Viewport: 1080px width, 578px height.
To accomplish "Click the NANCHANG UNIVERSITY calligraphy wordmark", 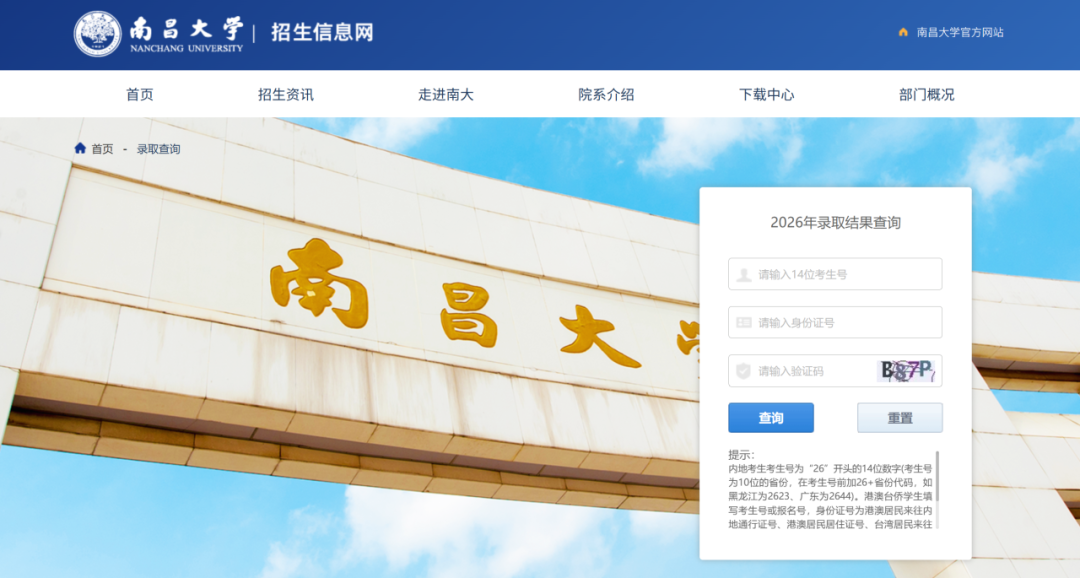I will click(x=186, y=34).
